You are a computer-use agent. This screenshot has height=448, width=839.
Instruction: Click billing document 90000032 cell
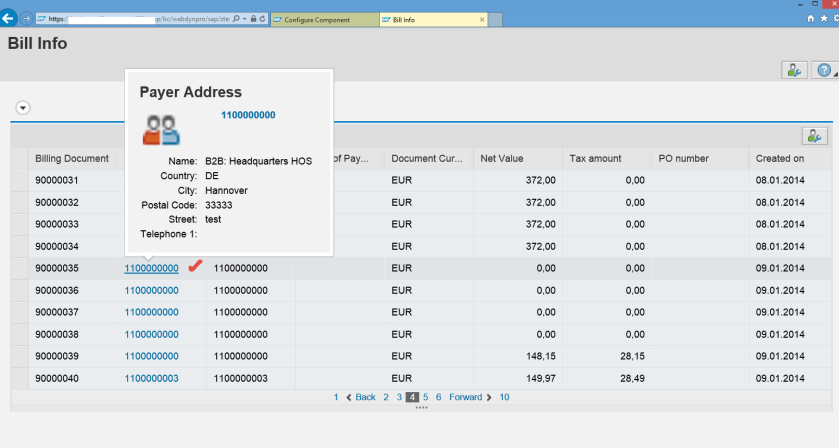coord(73,202)
